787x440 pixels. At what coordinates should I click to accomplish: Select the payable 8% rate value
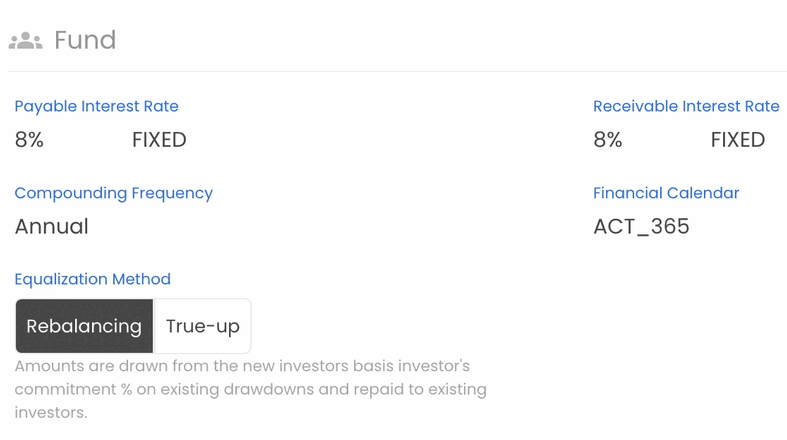coord(29,140)
